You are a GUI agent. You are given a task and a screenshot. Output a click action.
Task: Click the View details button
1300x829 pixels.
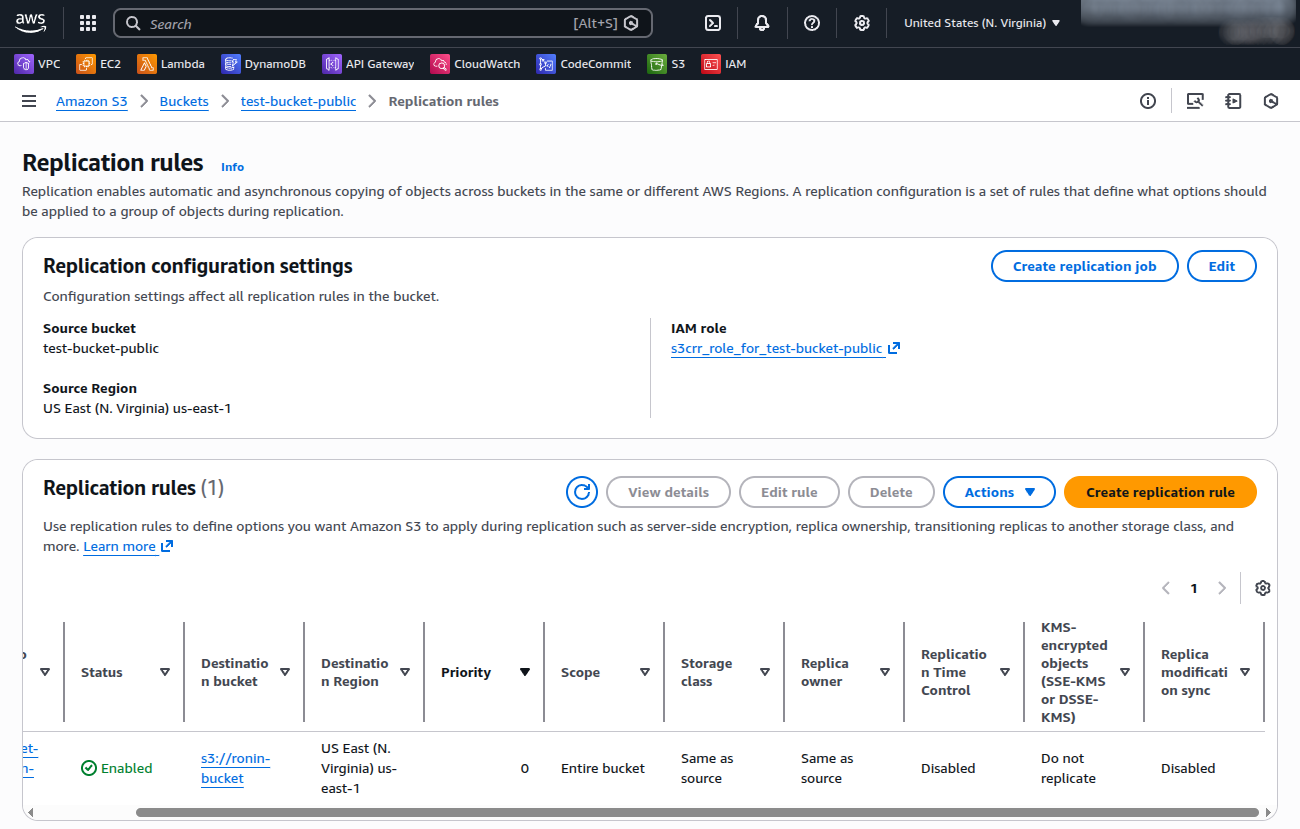(668, 492)
